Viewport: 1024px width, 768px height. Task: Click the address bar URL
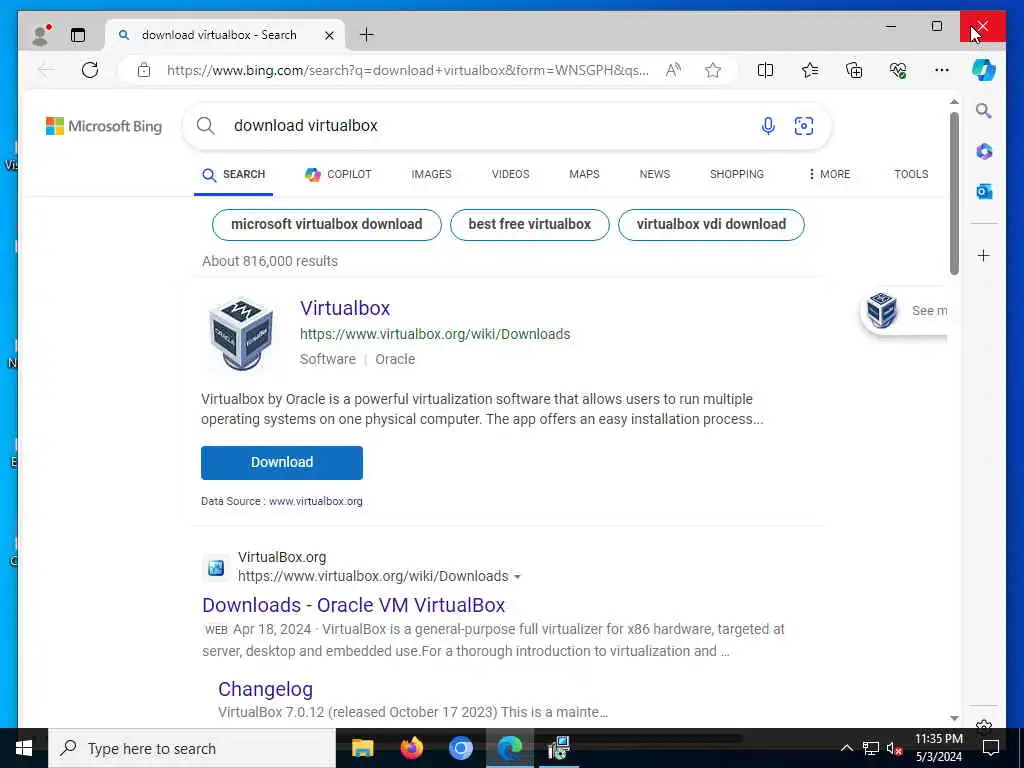[x=408, y=70]
